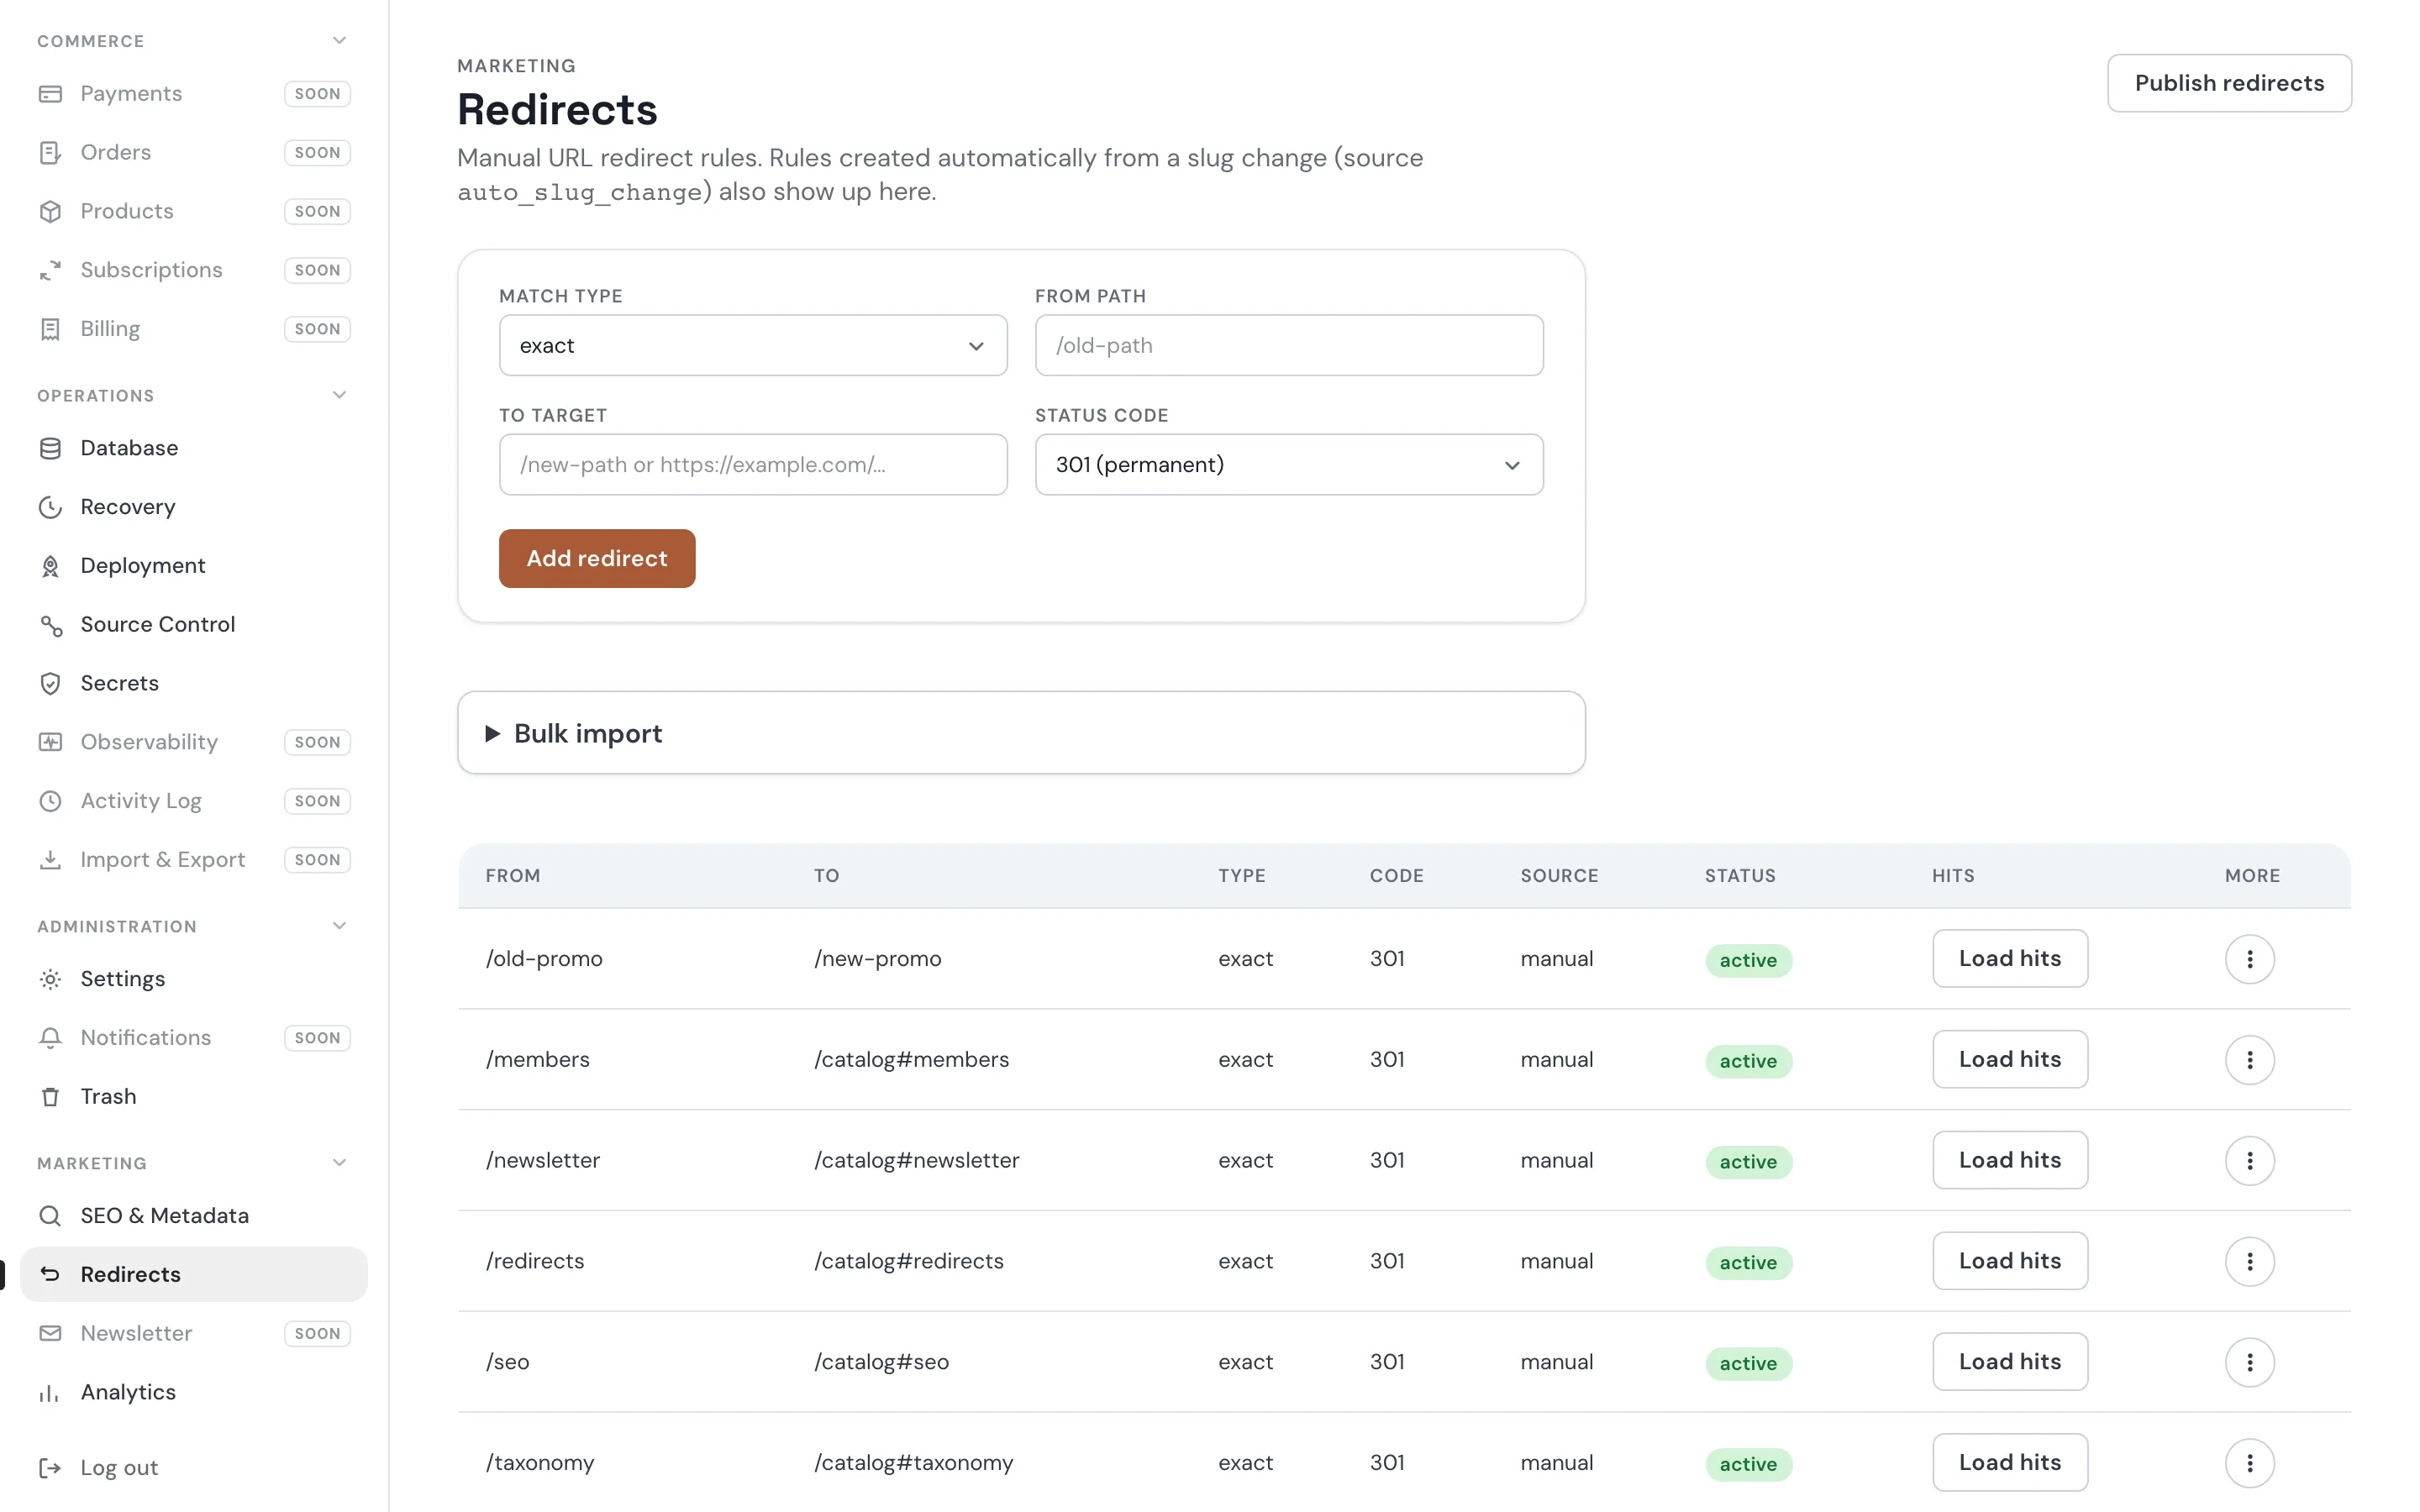Open more options for /members row
This screenshot has width=2420, height=1512.
click(x=2249, y=1060)
